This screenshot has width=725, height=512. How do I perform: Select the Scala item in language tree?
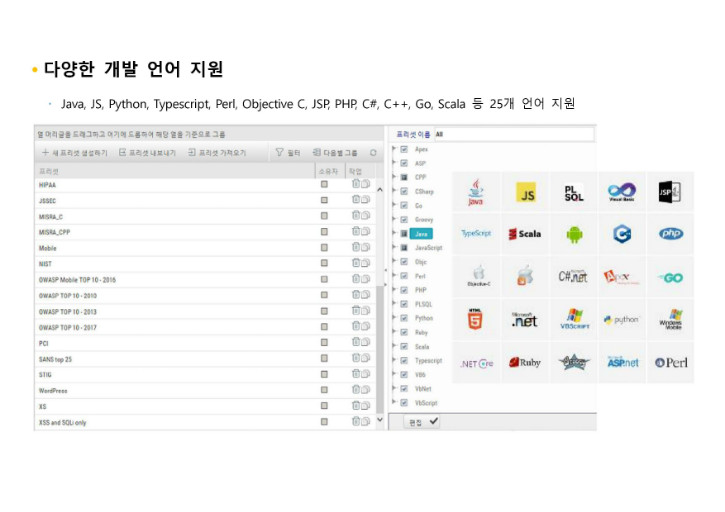pos(422,346)
